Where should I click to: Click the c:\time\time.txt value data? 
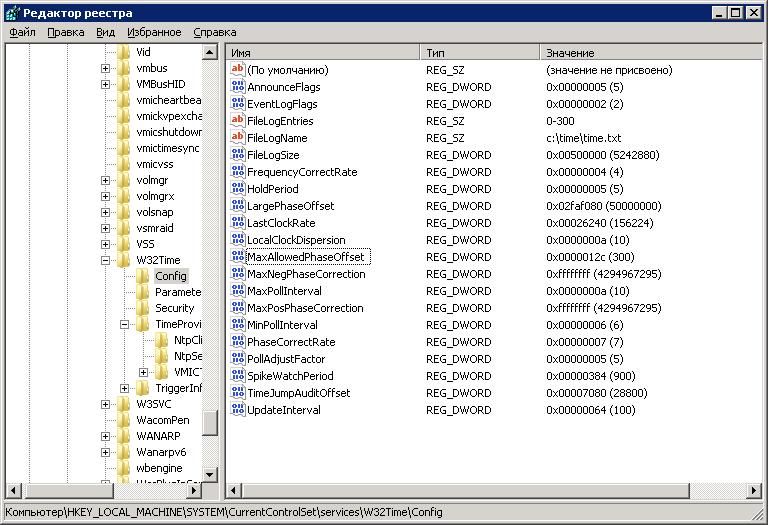point(583,138)
